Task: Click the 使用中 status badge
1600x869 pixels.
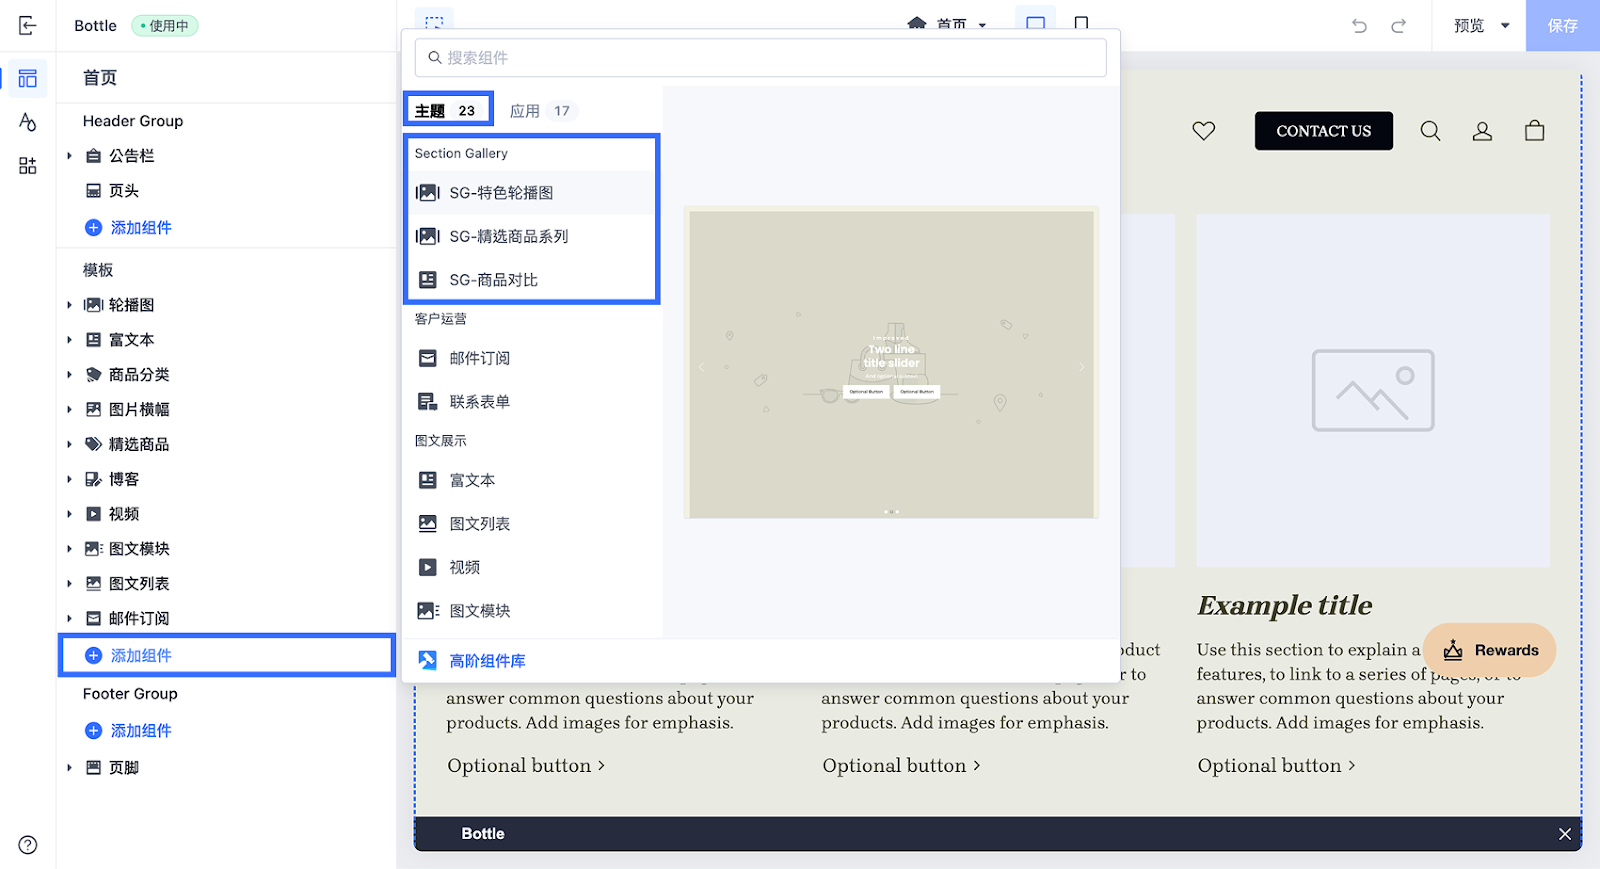Action: point(165,26)
